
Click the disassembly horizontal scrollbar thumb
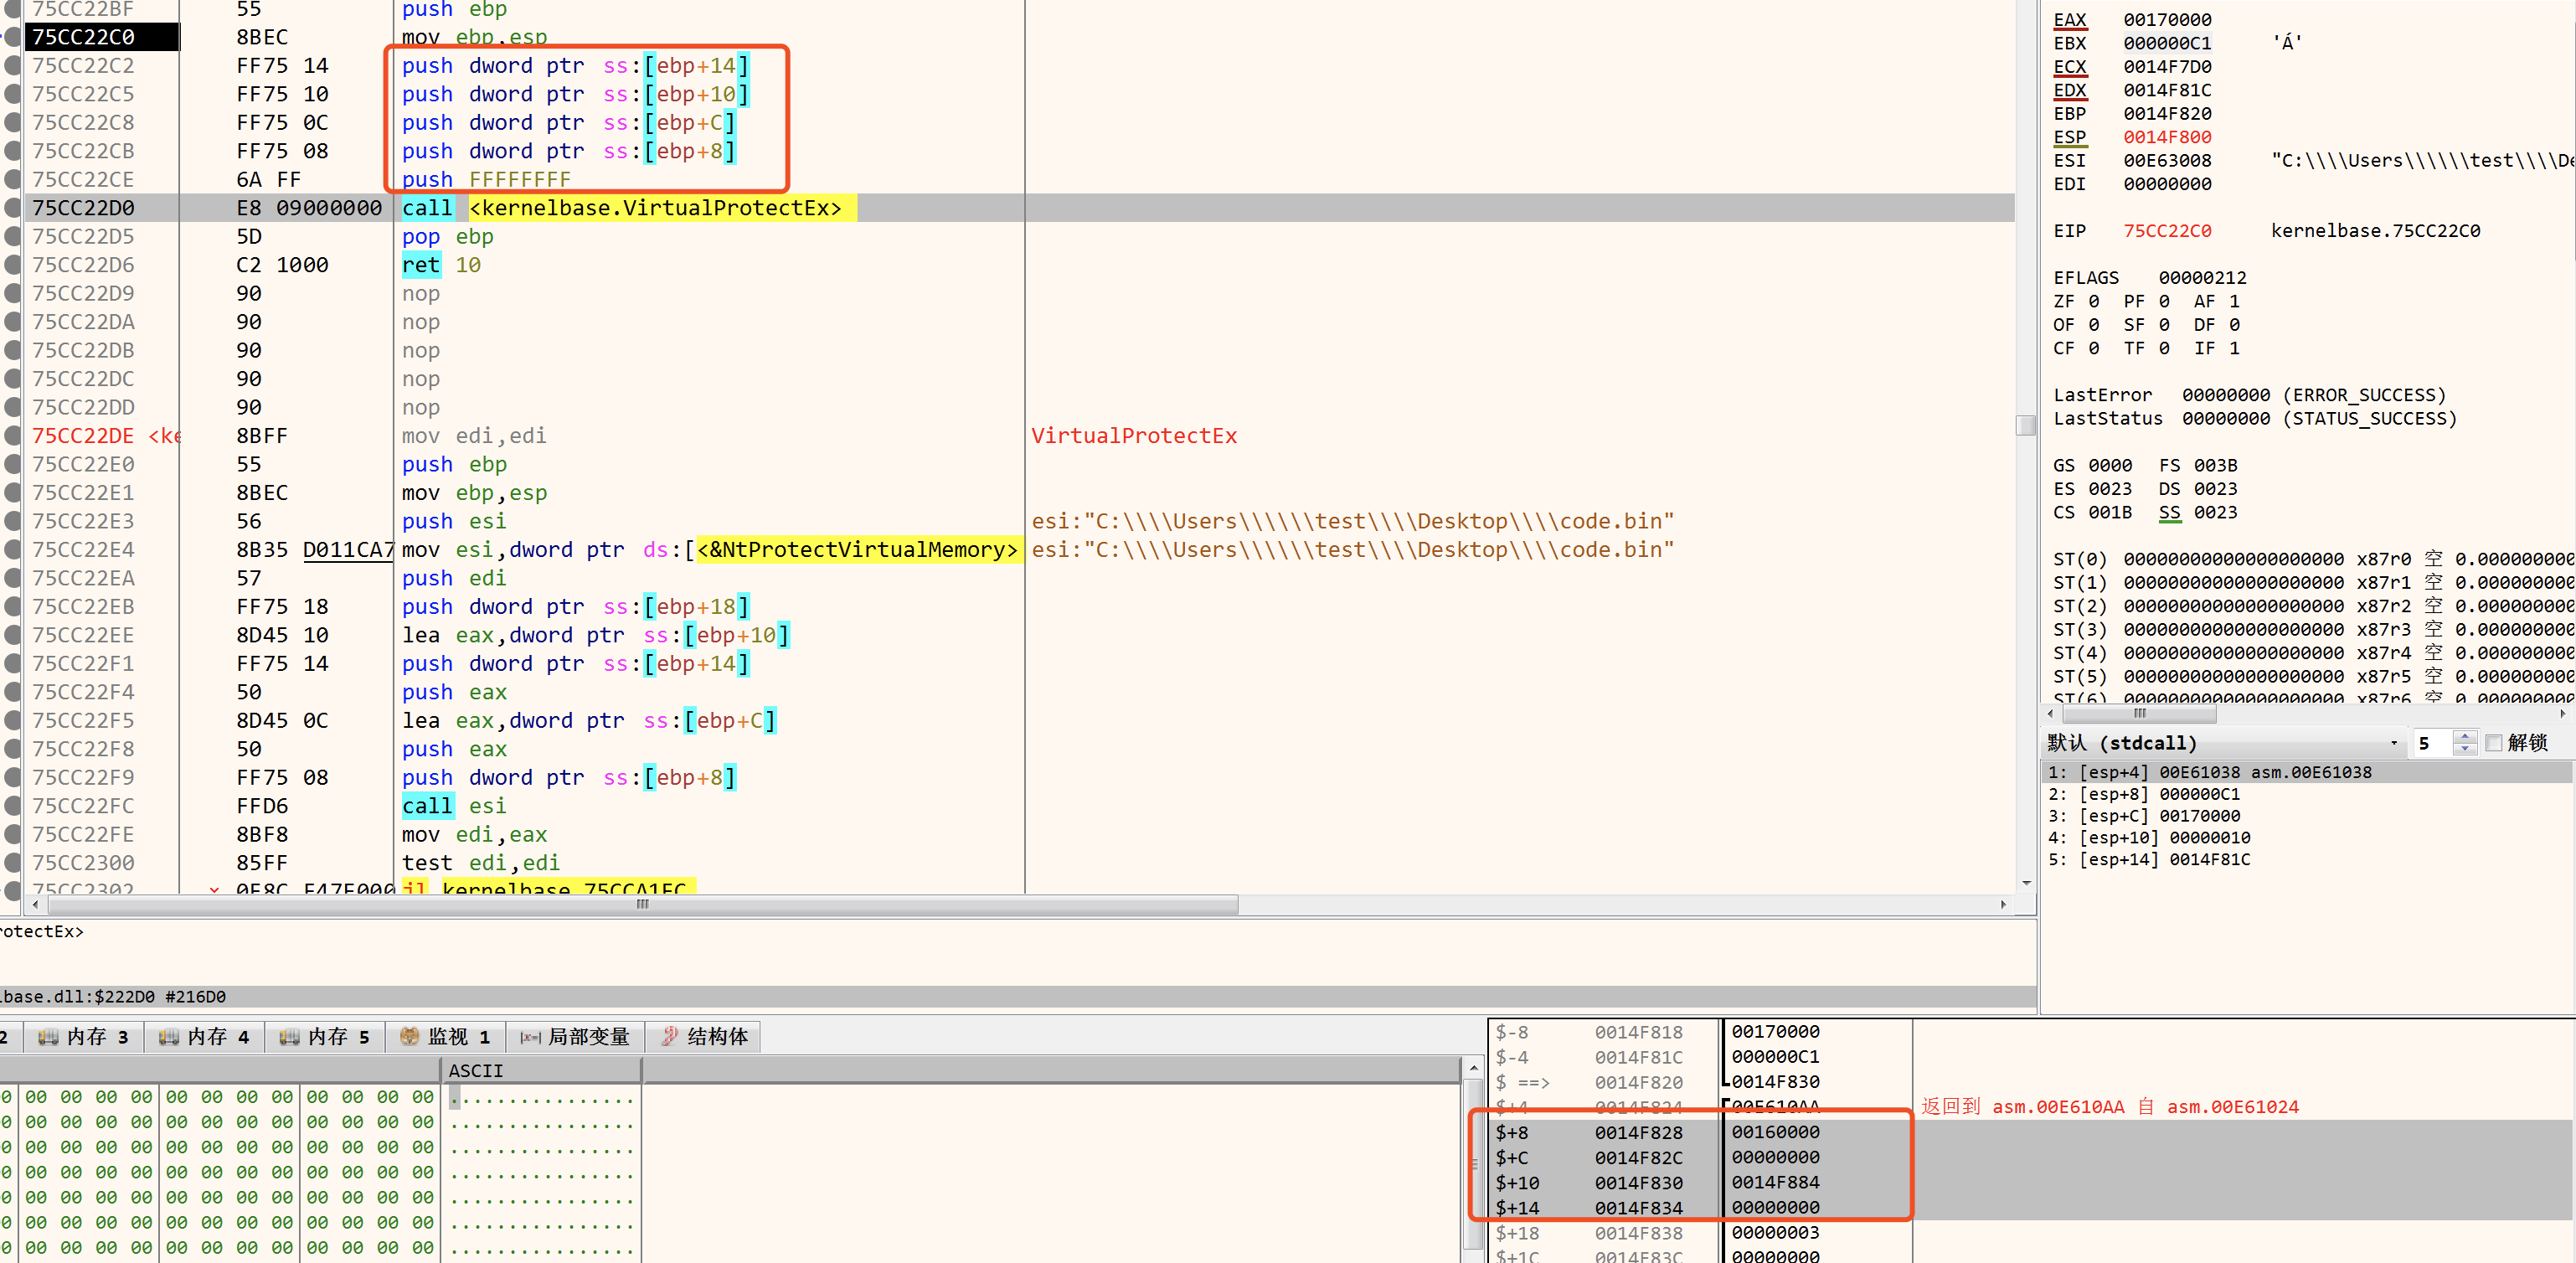point(643,905)
